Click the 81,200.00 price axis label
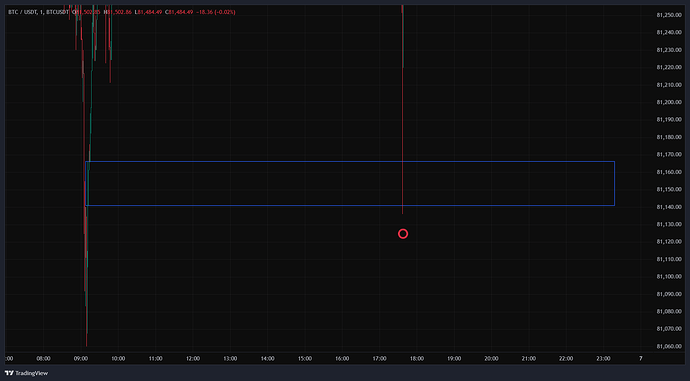 click(669, 102)
